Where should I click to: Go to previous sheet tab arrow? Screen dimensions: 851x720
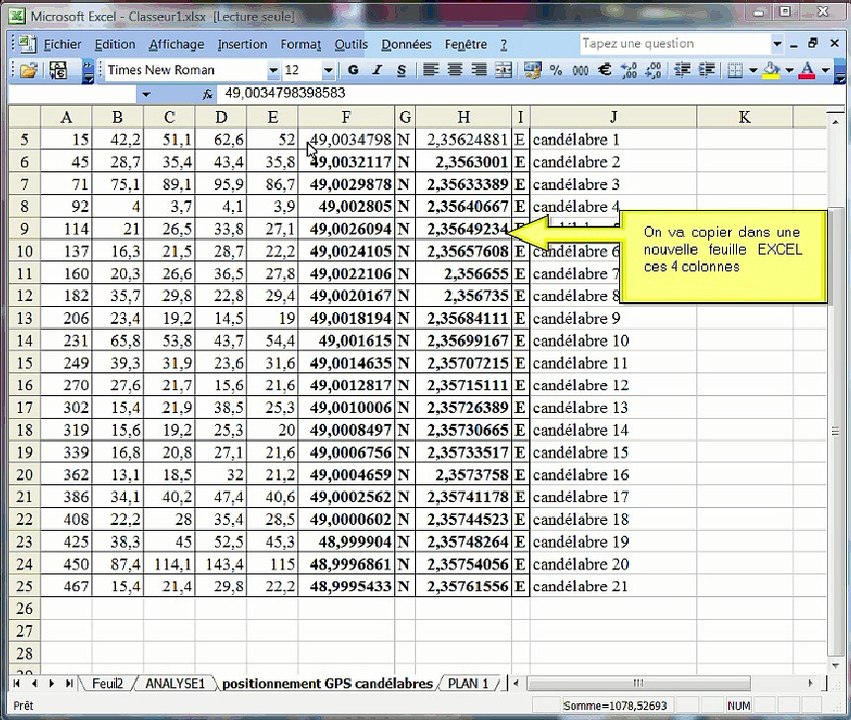[34, 684]
